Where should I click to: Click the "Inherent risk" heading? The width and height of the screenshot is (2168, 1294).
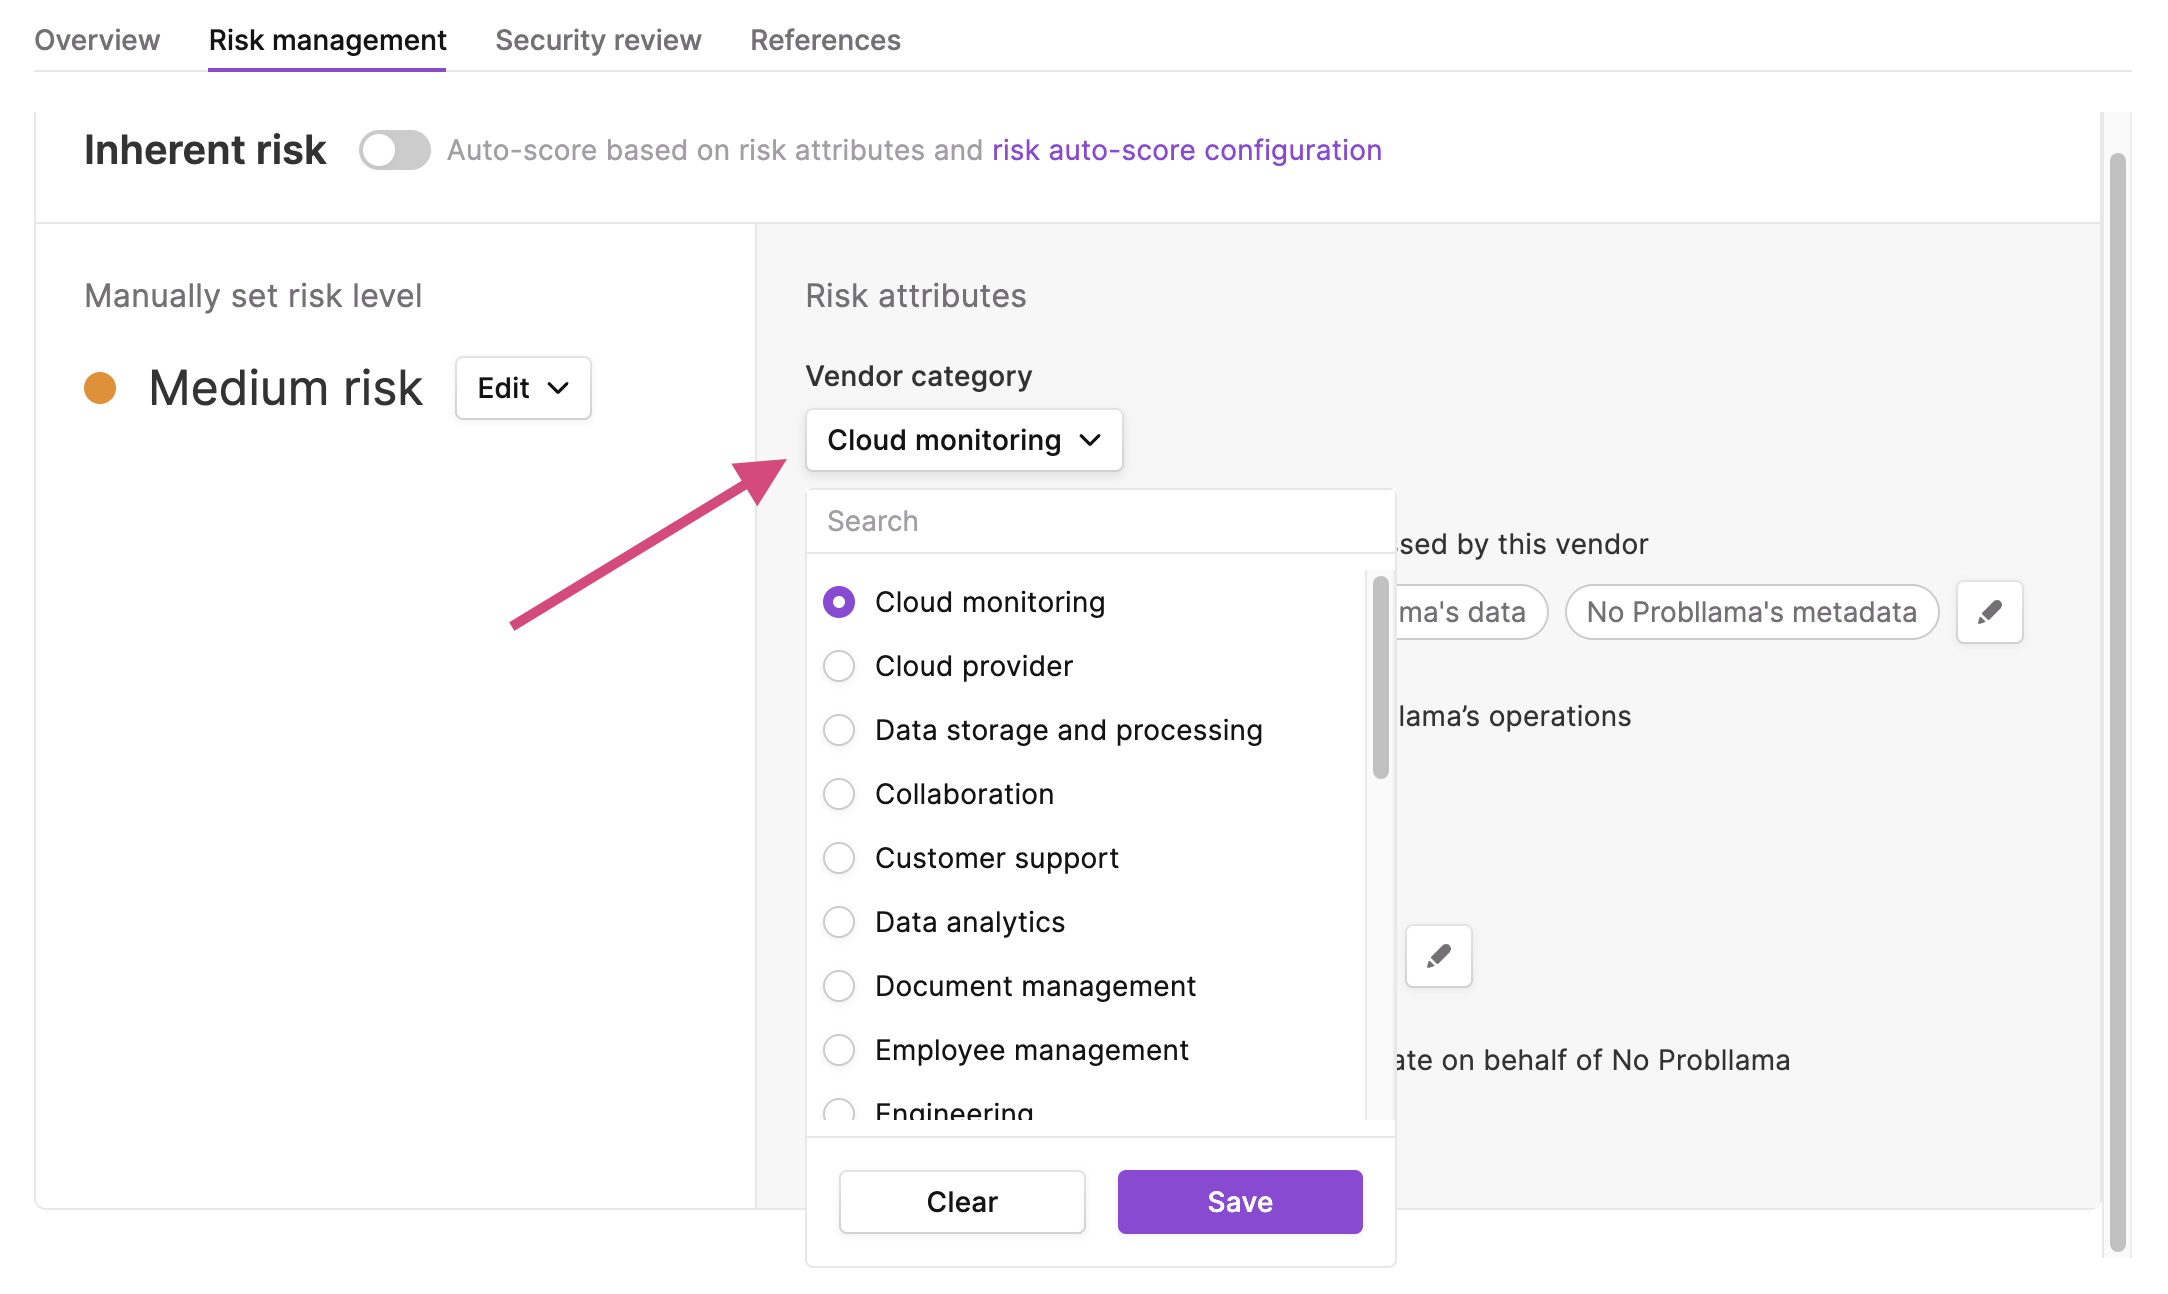click(x=205, y=150)
